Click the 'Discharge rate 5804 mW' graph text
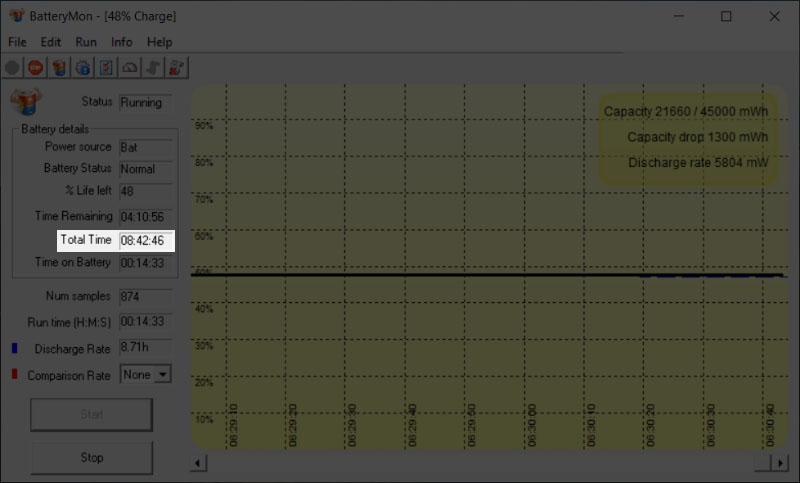 tap(698, 163)
